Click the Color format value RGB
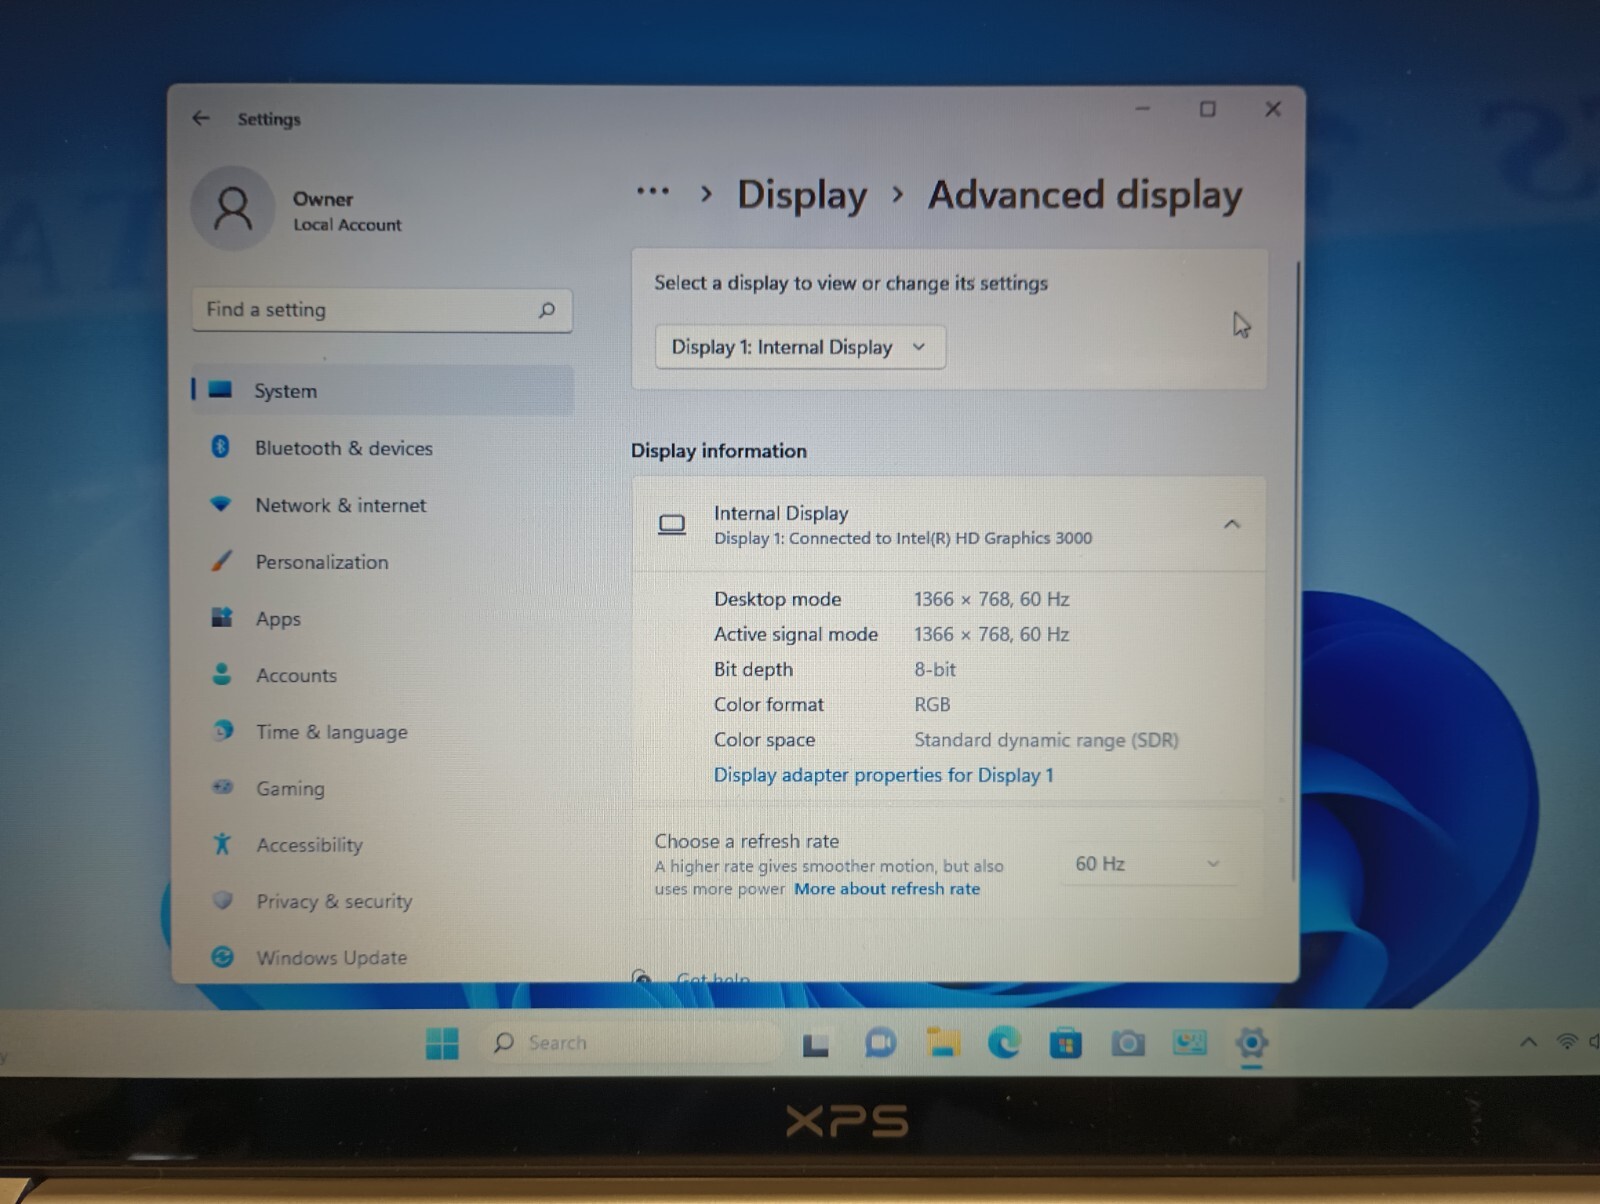Screen dimensions: 1600x1204 [932, 704]
